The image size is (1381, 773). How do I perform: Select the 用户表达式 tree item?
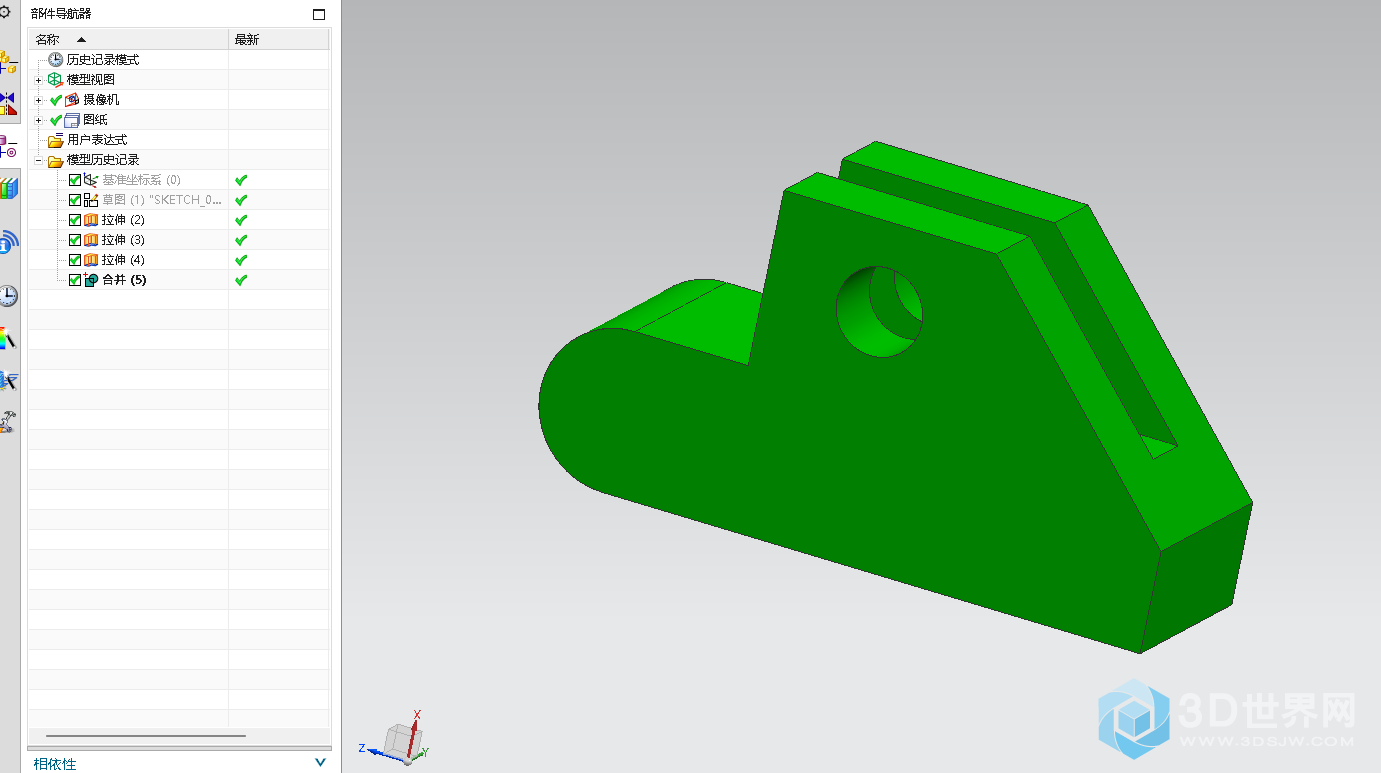[97, 140]
